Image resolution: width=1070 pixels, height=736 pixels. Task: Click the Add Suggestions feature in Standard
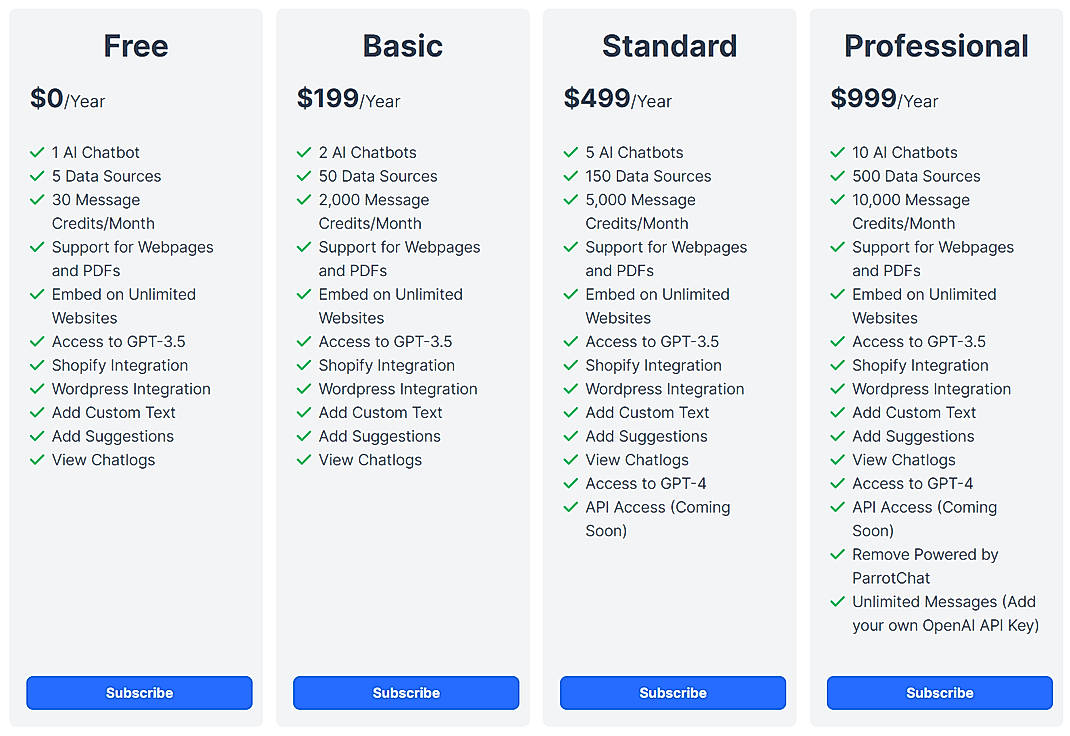(x=646, y=436)
